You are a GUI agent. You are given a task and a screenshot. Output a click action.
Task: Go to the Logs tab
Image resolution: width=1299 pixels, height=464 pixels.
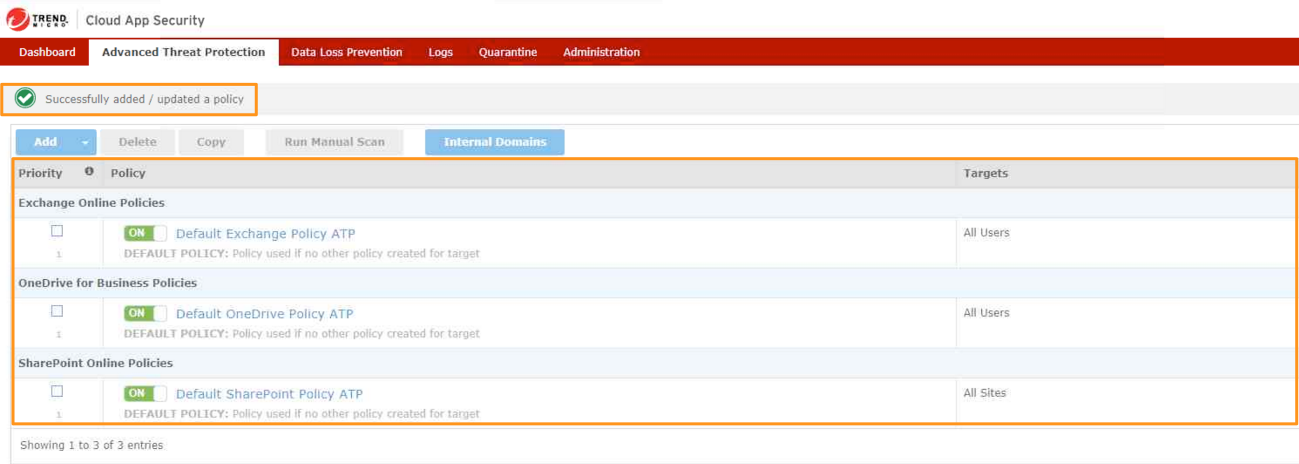[441, 52]
